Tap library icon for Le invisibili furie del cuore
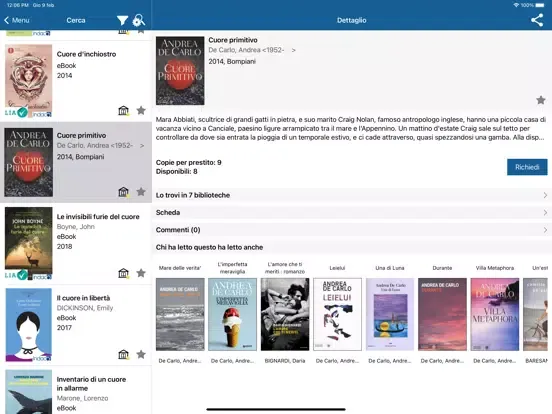 click(123, 273)
